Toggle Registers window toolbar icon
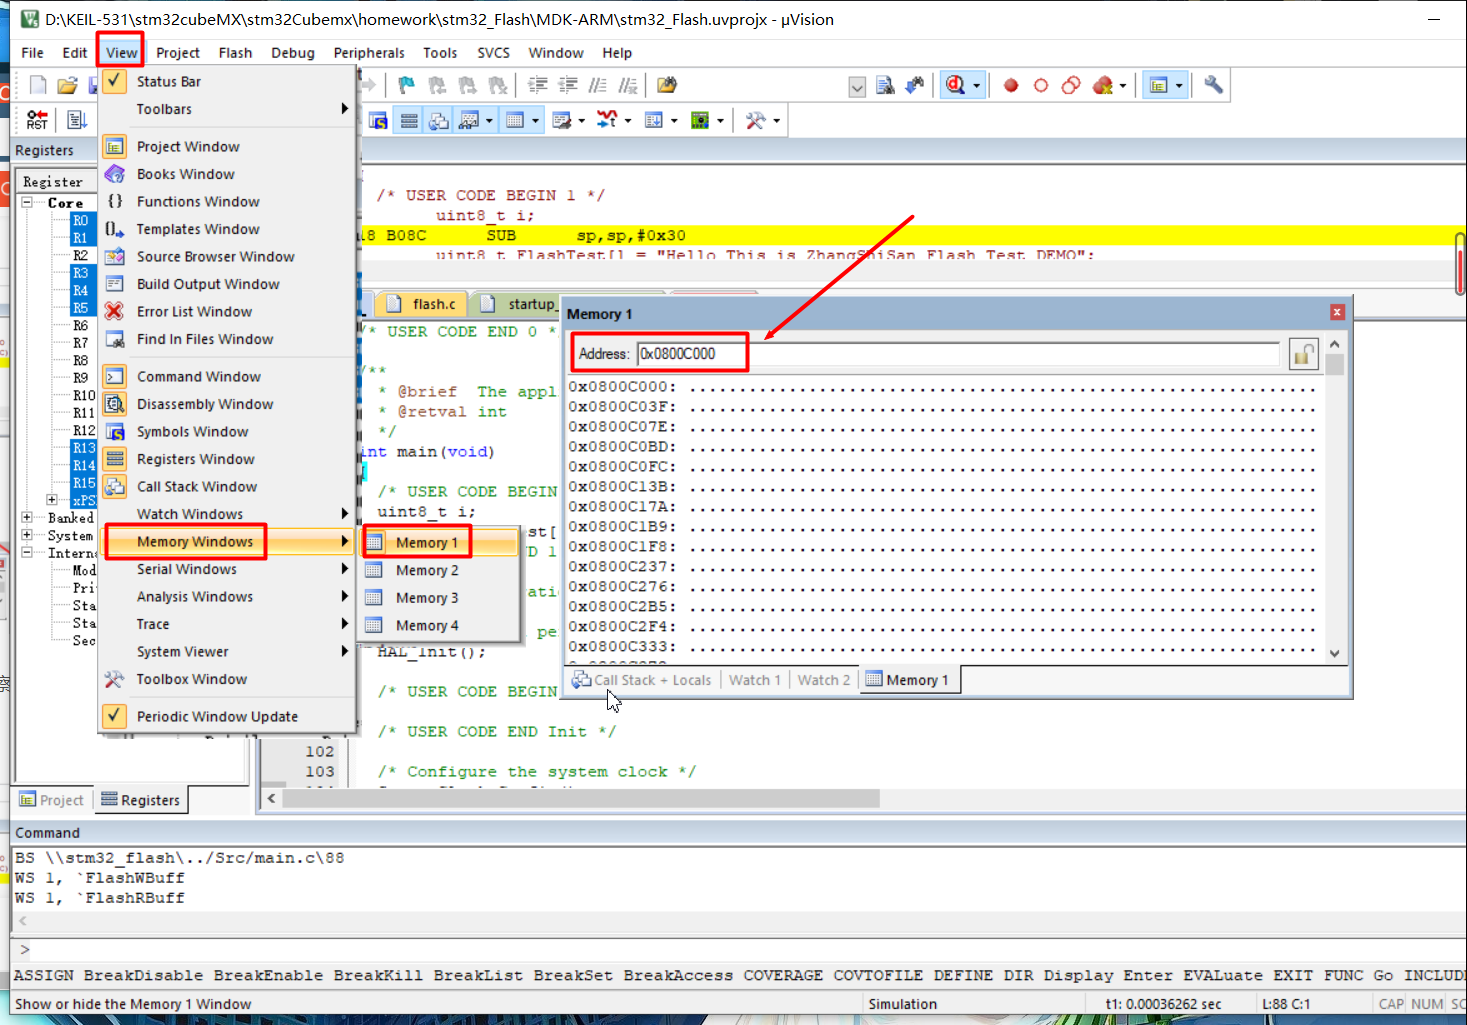 coord(409,121)
